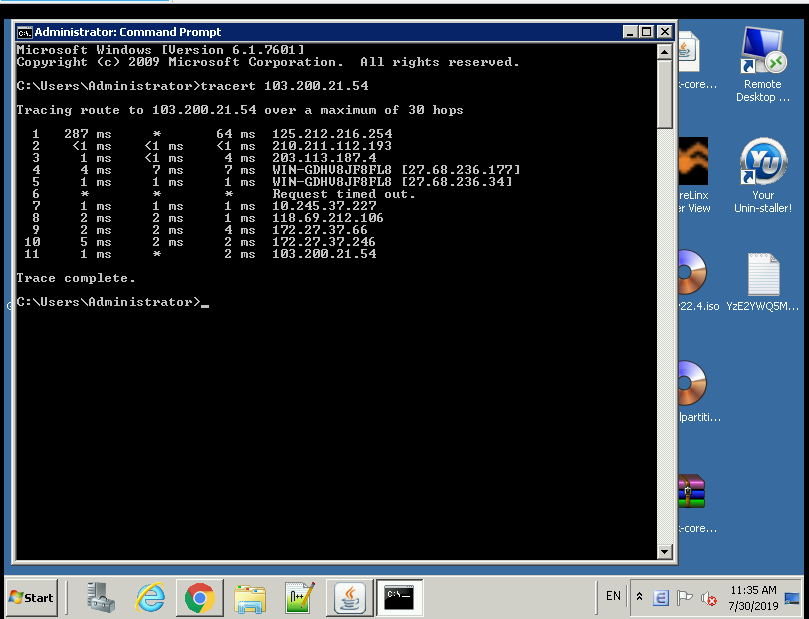This screenshot has height=619, width=809.
Task: Click the hop 9 address 172.27.37.66
Action: click(320, 230)
